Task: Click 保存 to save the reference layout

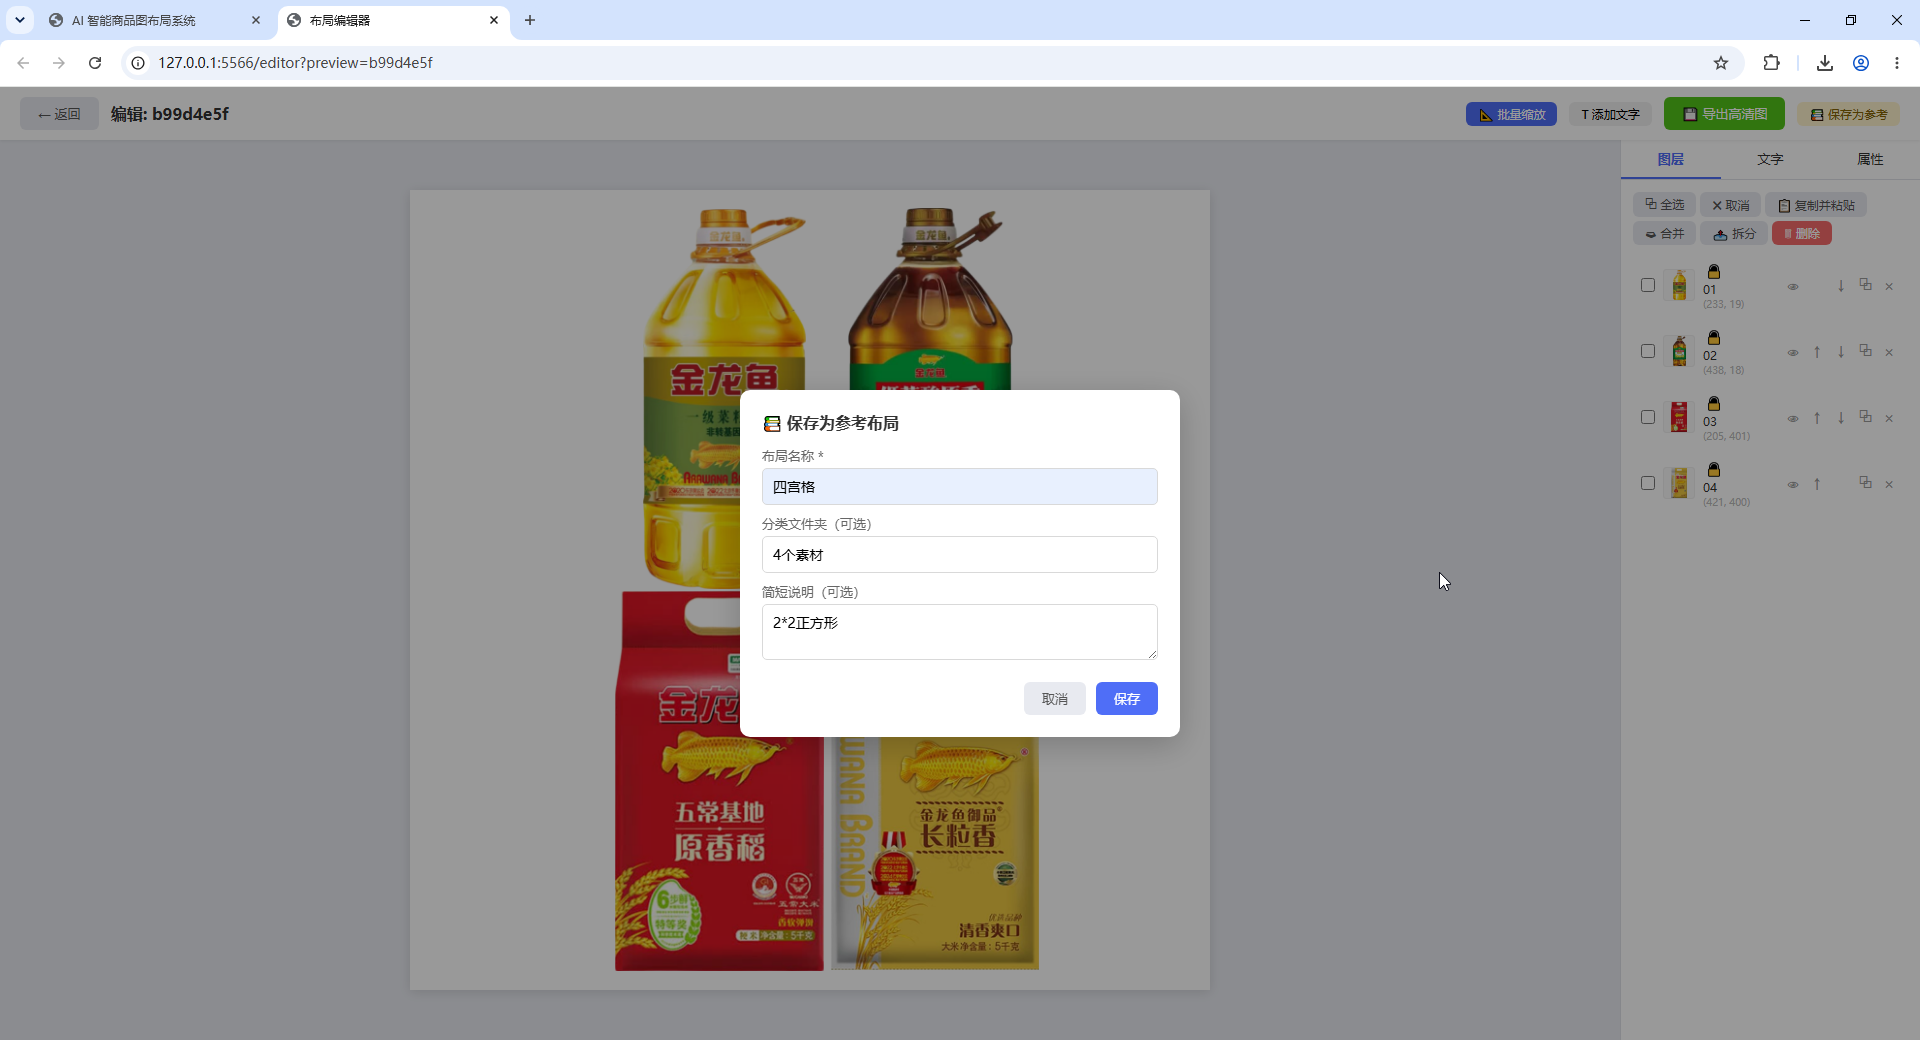Action: tap(1127, 699)
